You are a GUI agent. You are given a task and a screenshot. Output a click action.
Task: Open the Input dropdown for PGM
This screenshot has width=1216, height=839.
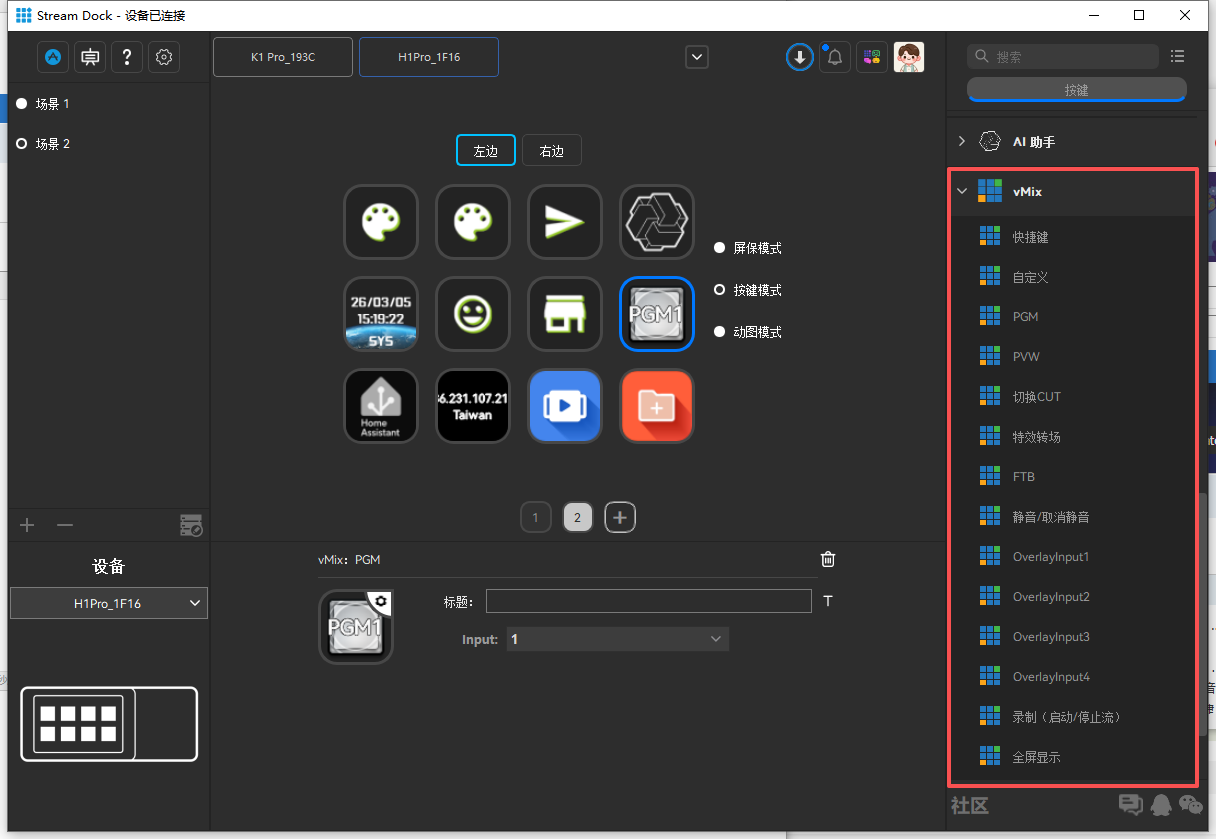(x=617, y=639)
